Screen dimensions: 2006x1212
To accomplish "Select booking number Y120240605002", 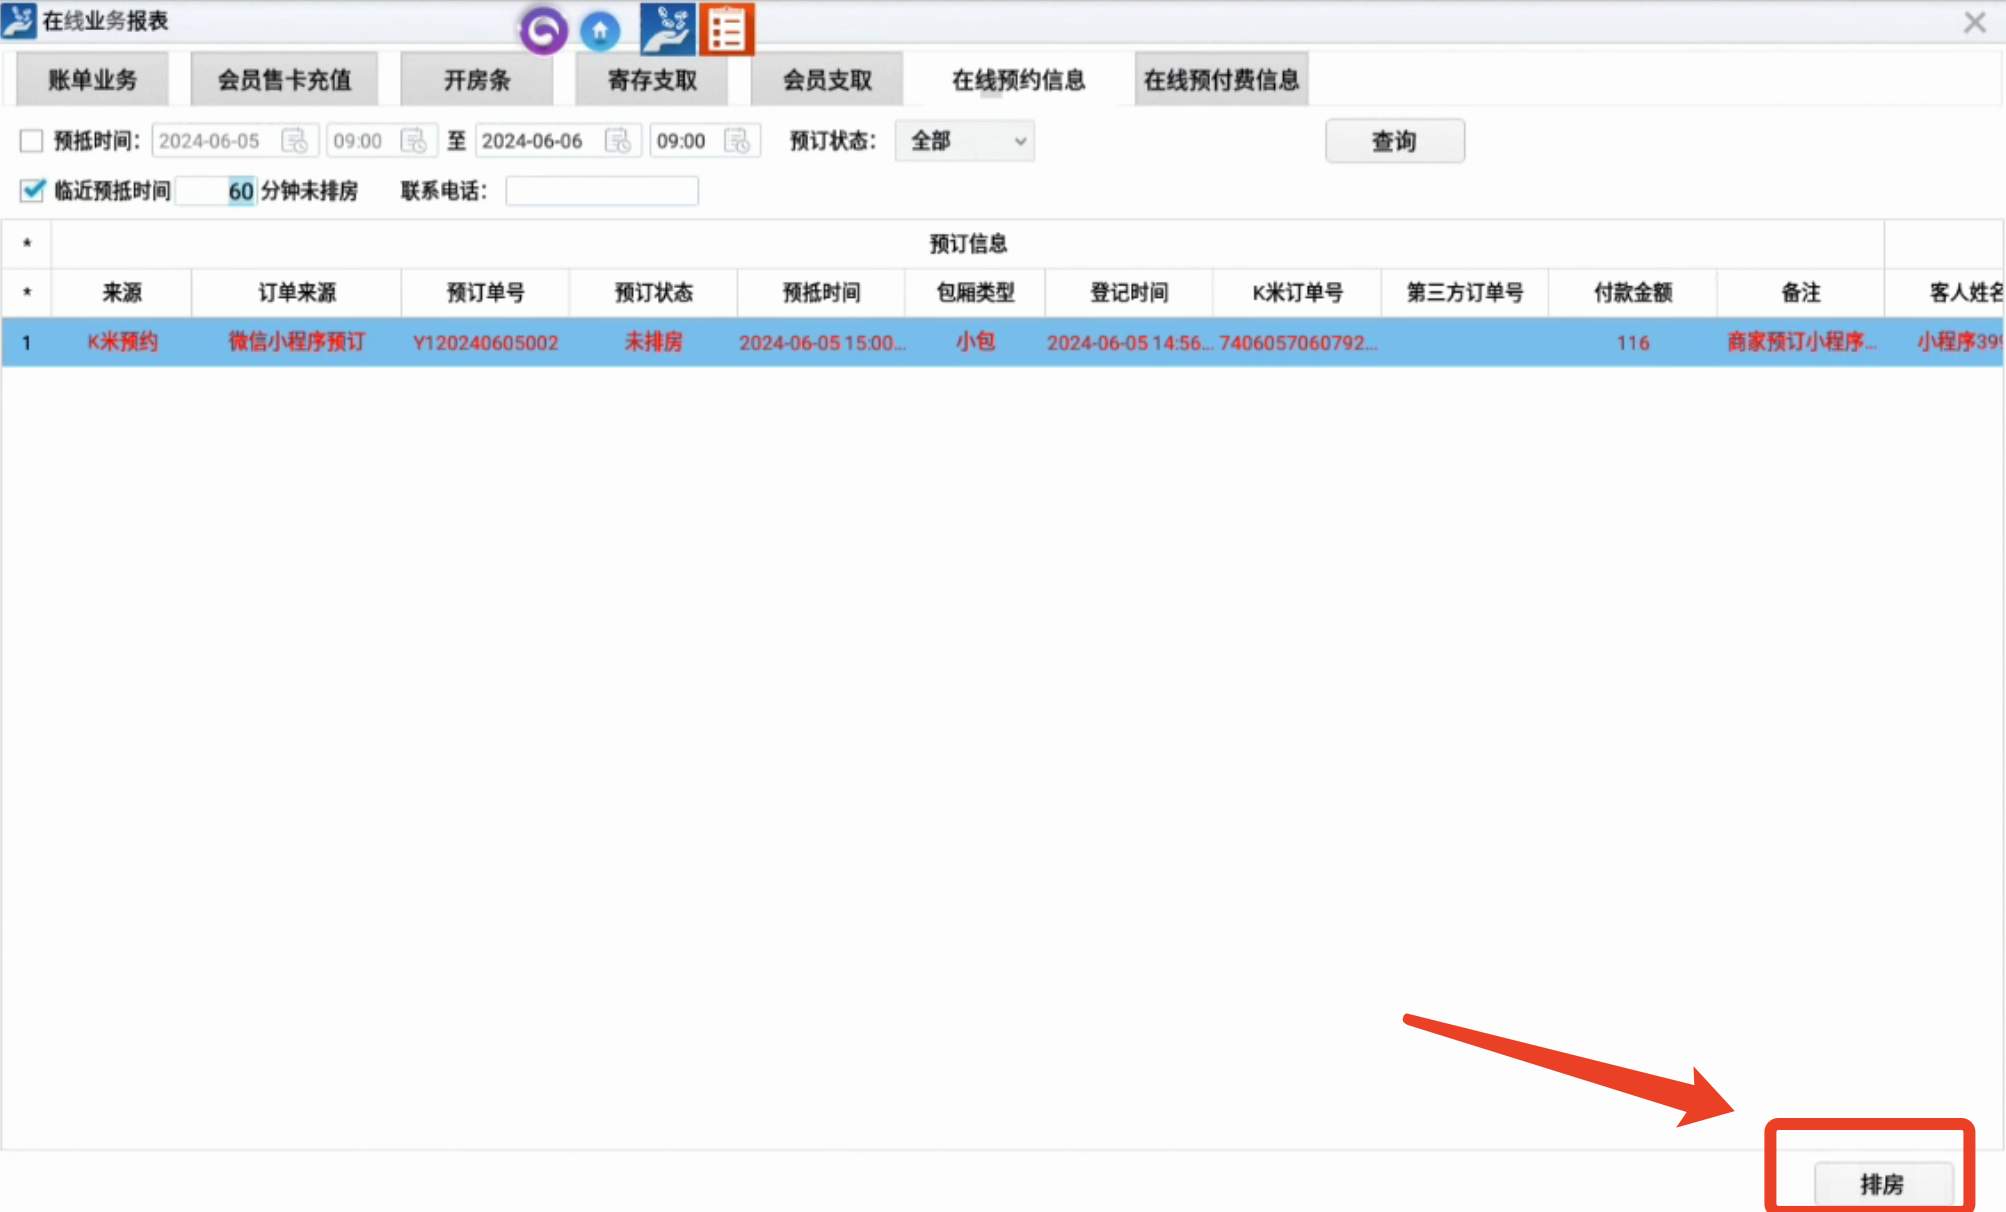I will coord(485,342).
